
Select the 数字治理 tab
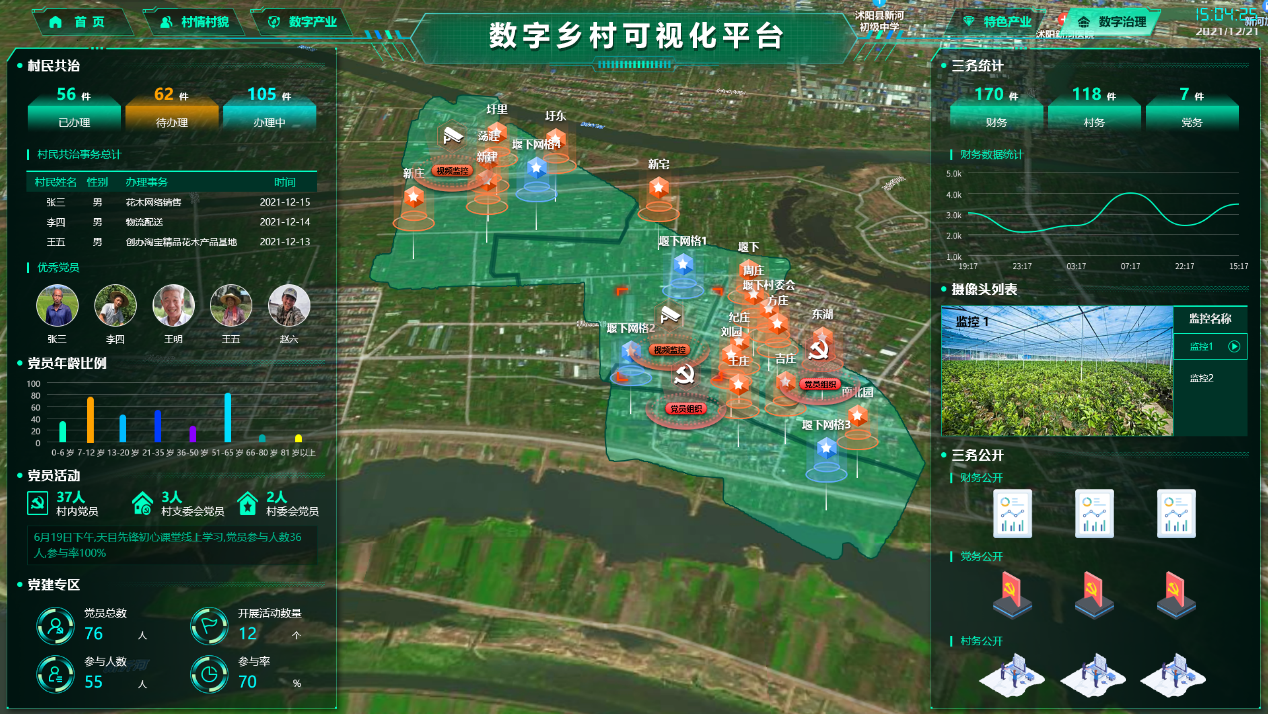[1112, 22]
